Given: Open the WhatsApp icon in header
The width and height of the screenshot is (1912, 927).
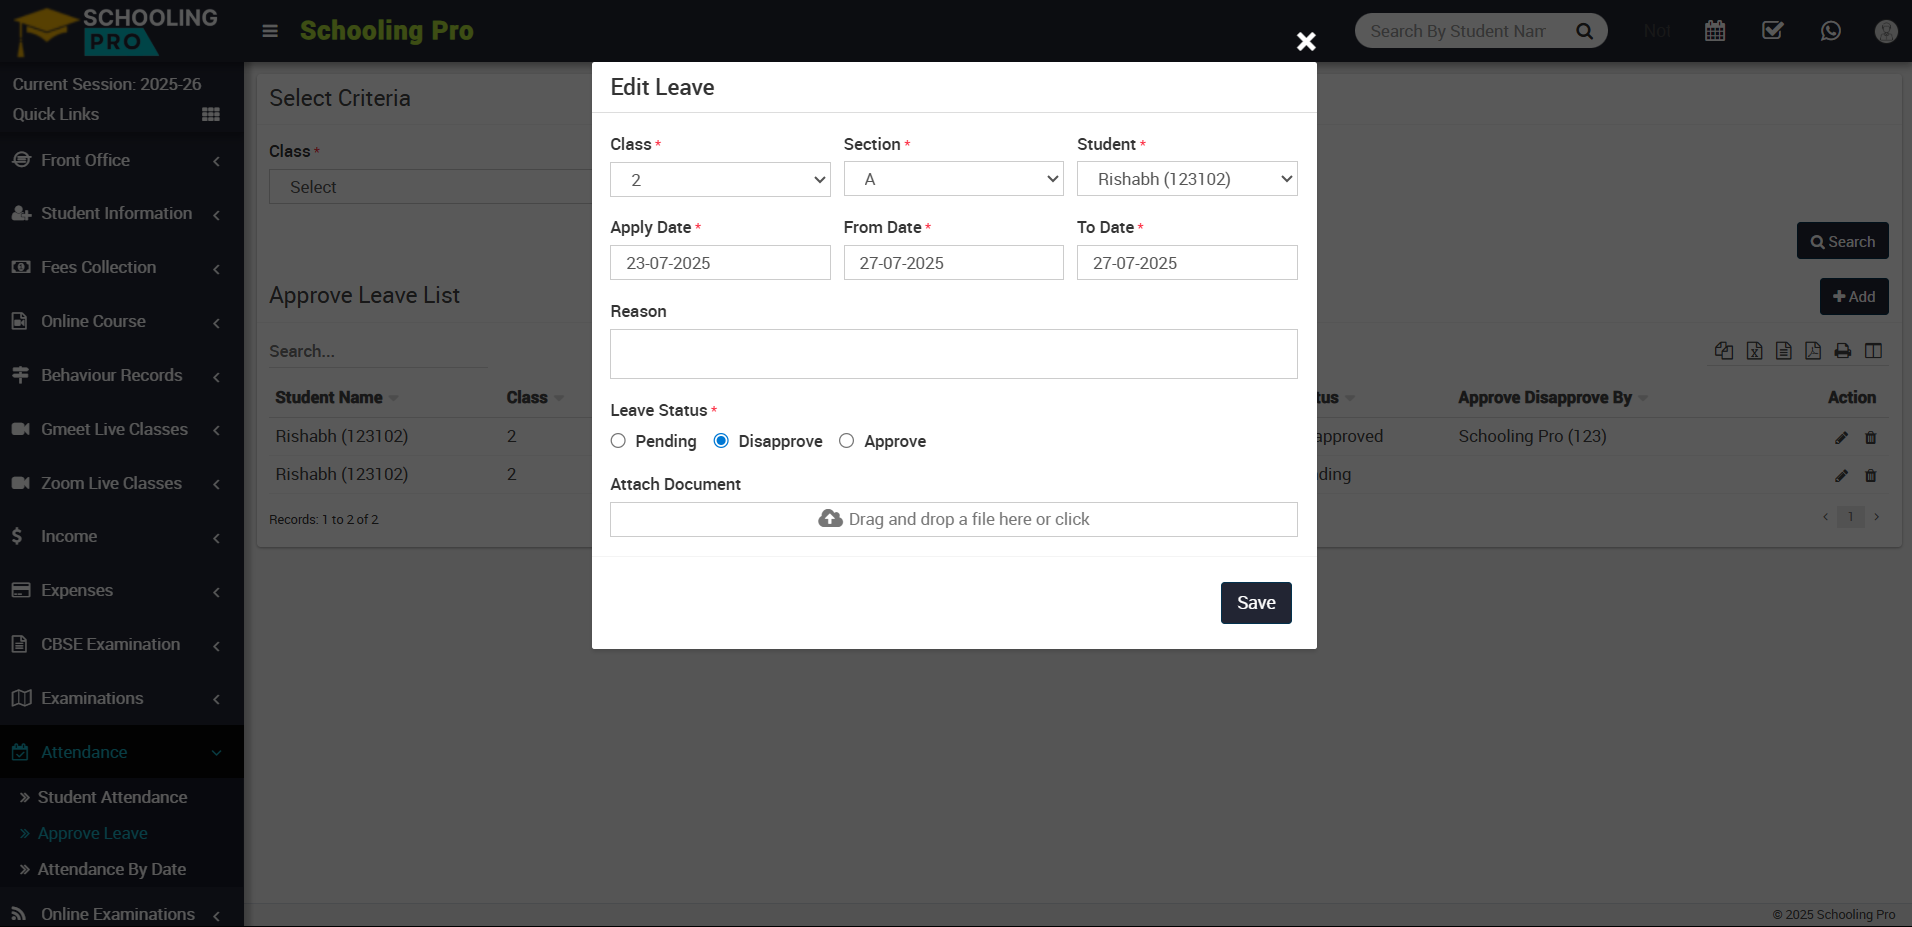Looking at the screenshot, I should pos(1831,31).
